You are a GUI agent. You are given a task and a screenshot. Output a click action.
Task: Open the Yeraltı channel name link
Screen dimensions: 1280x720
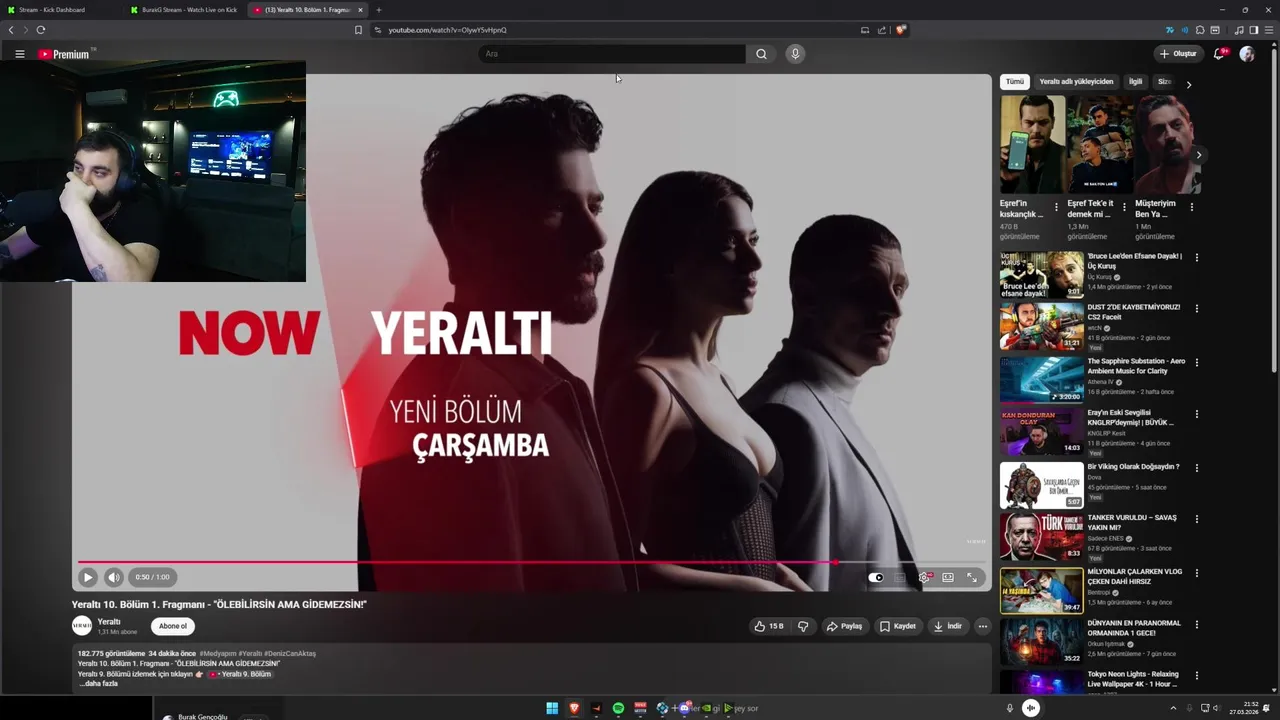tap(109, 621)
